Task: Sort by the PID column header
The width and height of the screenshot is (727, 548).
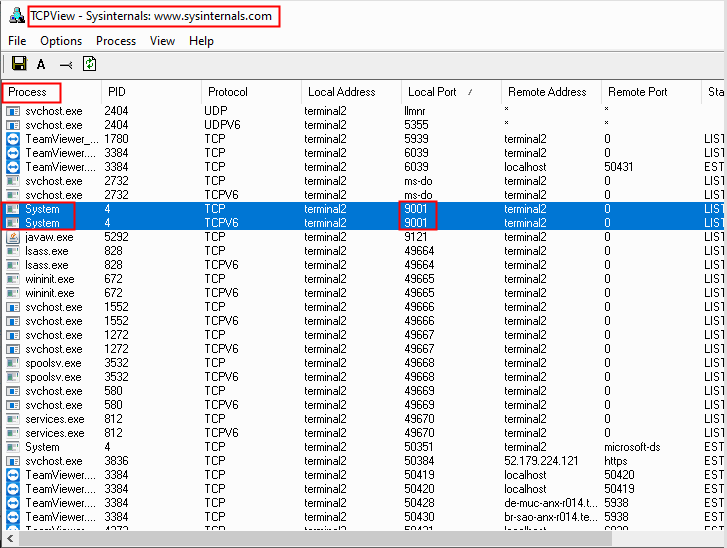Action: (x=152, y=92)
